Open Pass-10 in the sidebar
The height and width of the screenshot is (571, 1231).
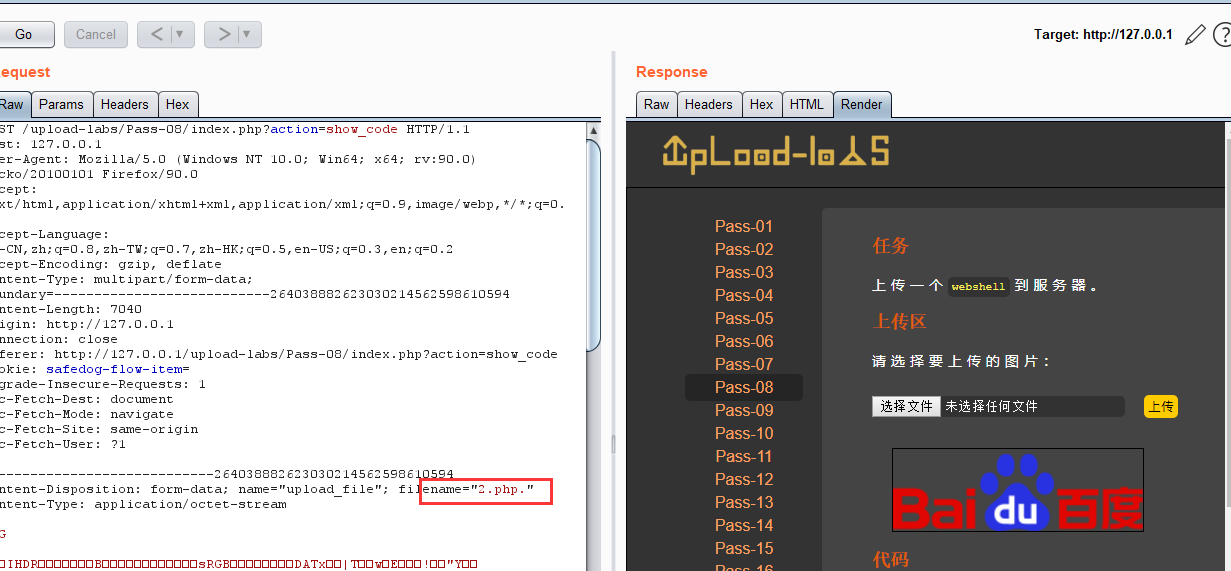(744, 433)
